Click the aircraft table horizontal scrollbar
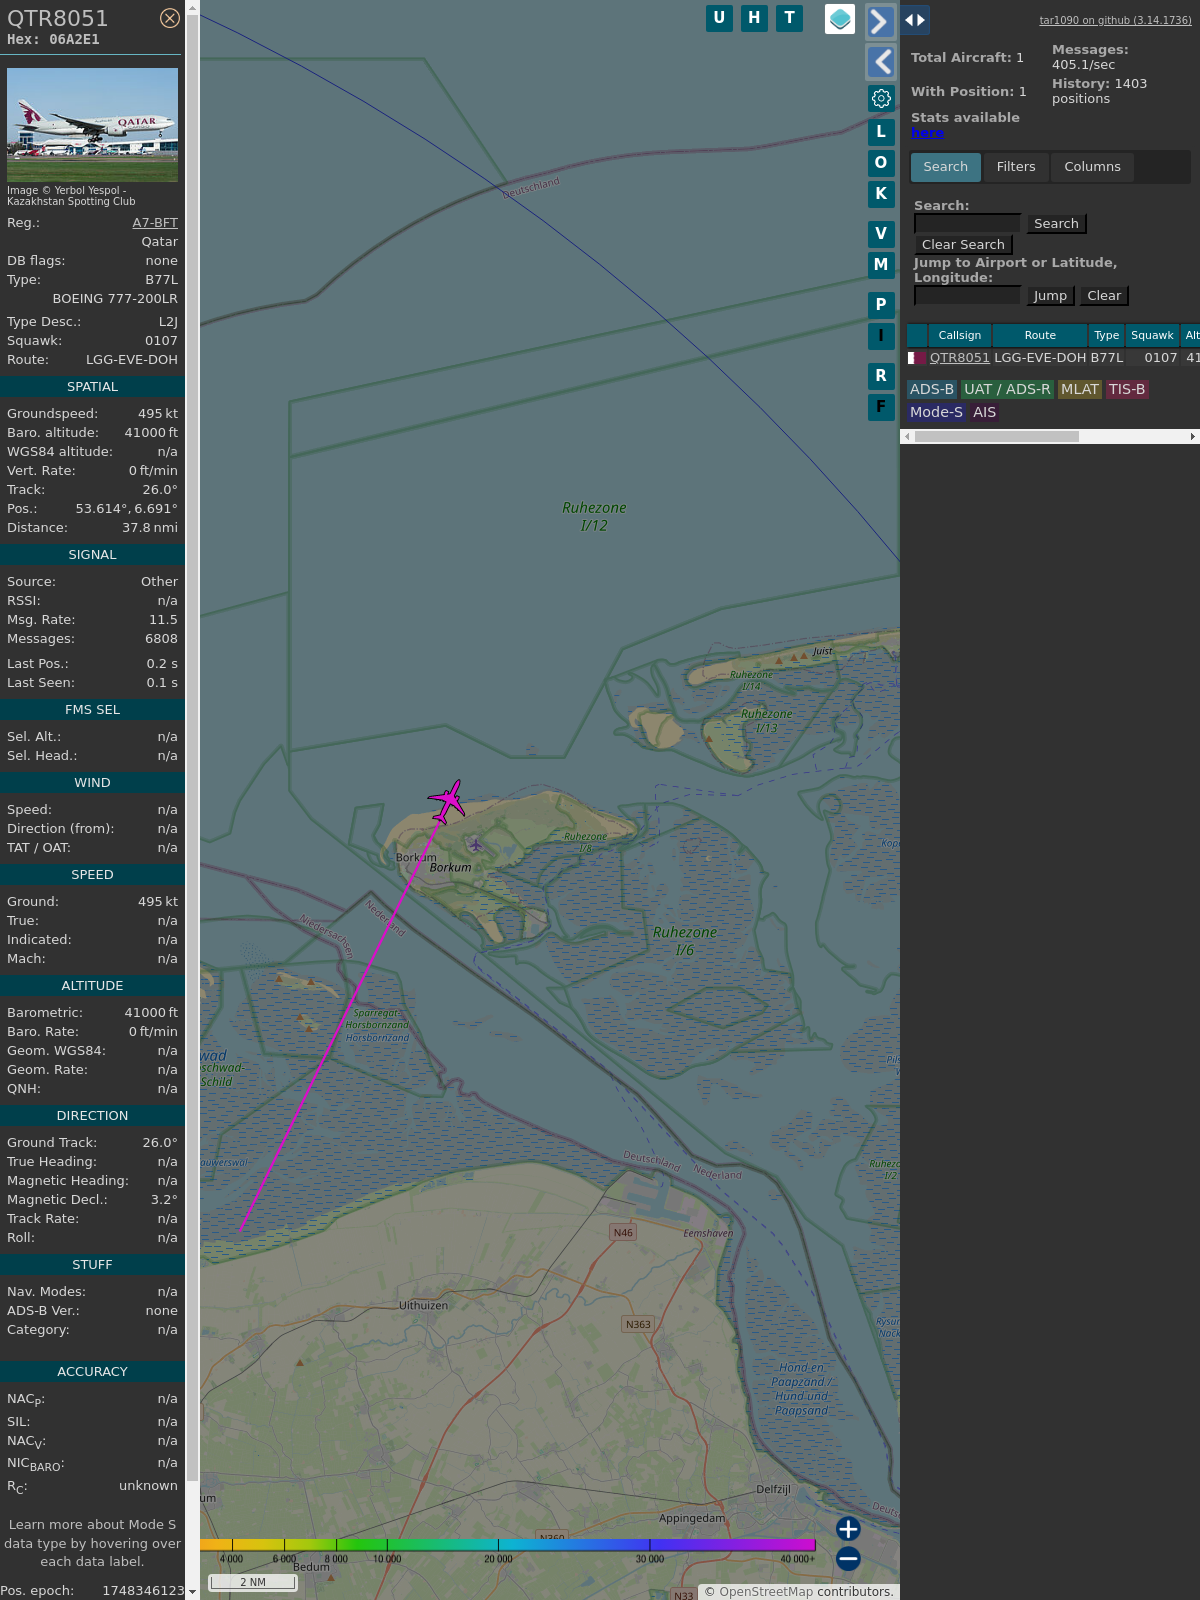The height and width of the screenshot is (1600, 1200). point(997,436)
